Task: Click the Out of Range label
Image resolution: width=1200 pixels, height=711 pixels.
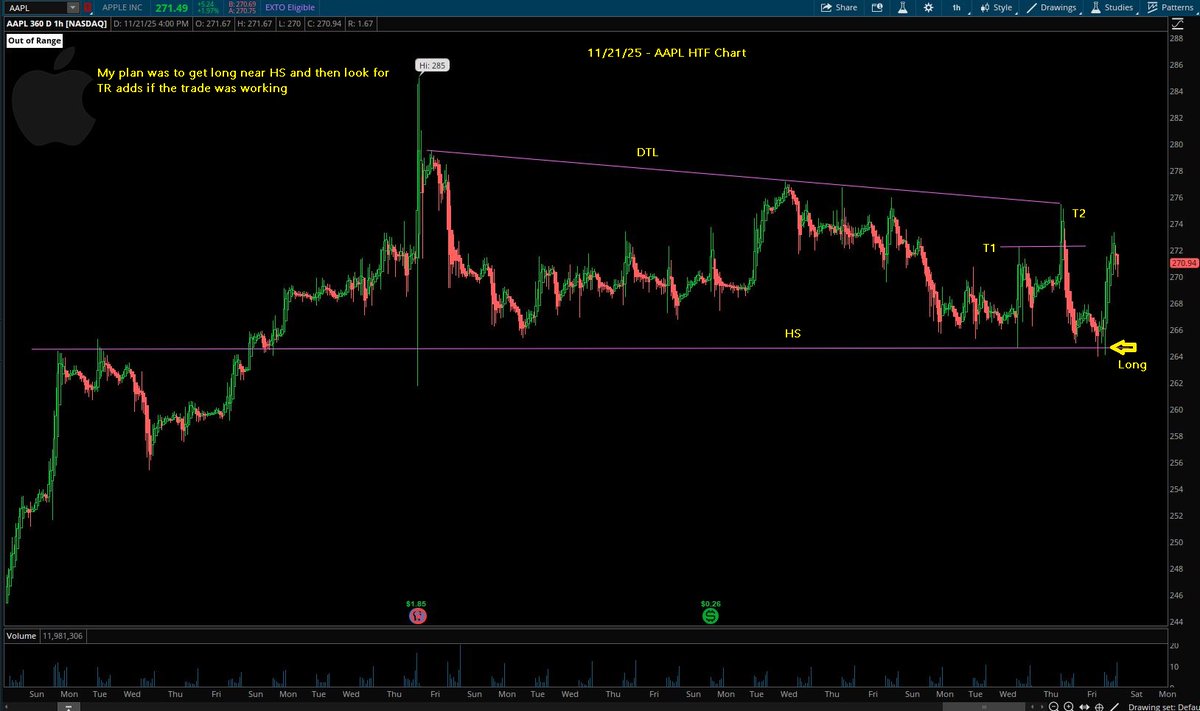Action: pyautogui.click(x=33, y=41)
